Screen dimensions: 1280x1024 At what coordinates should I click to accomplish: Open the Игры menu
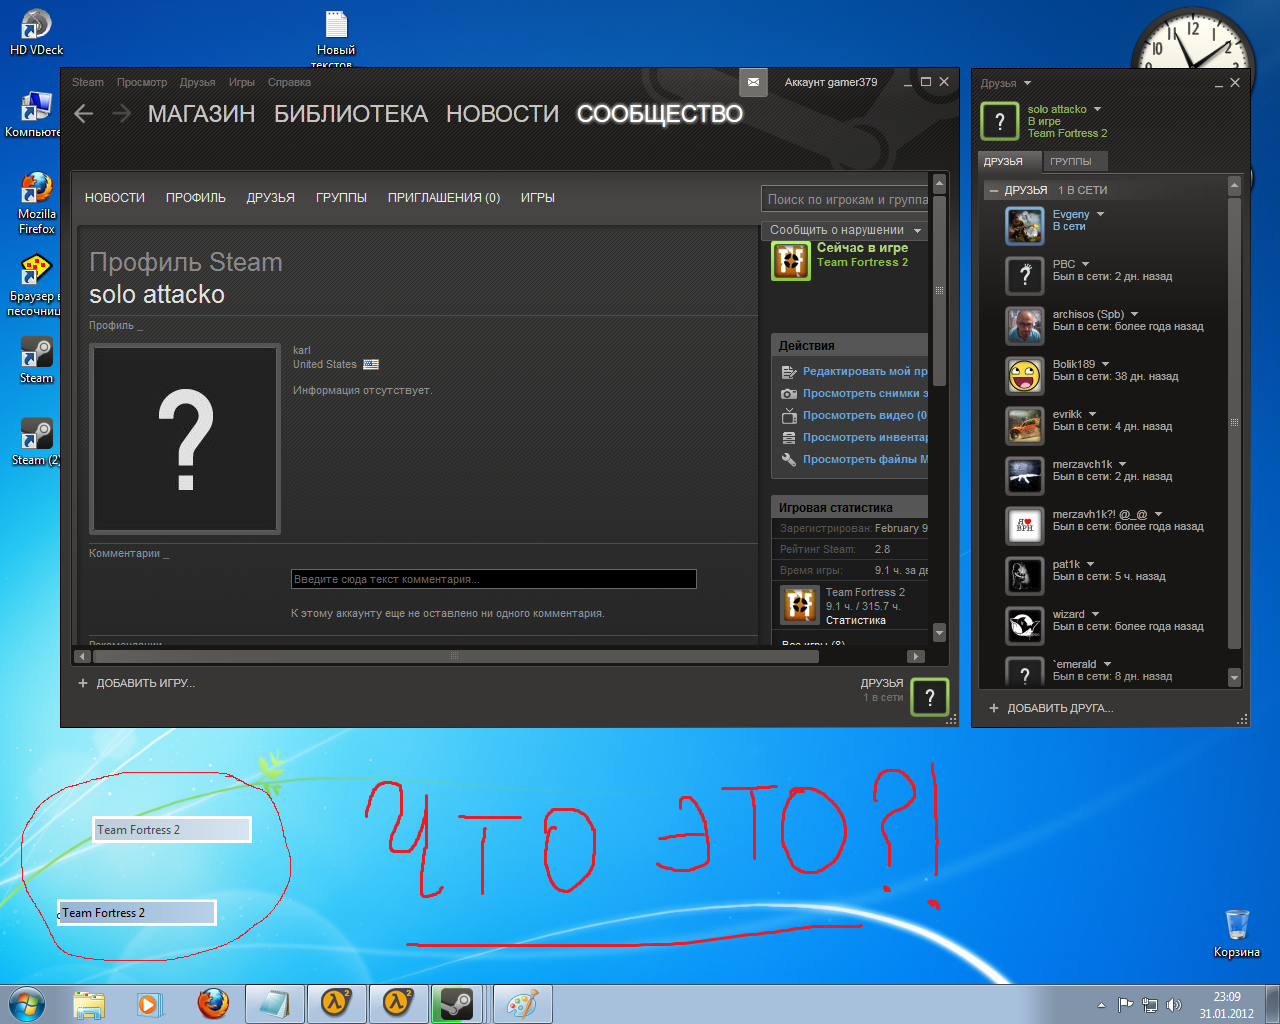click(x=241, y=82)
